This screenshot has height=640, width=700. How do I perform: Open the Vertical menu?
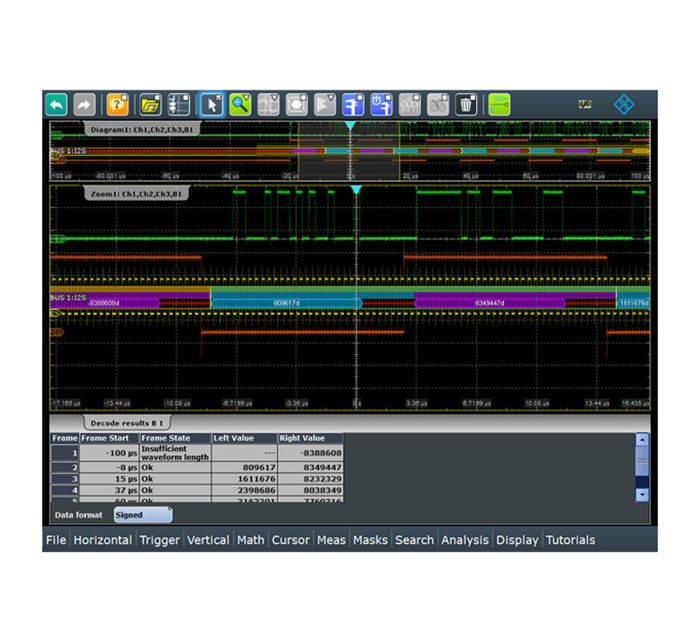pyautogui.click(x=208, y=540)
